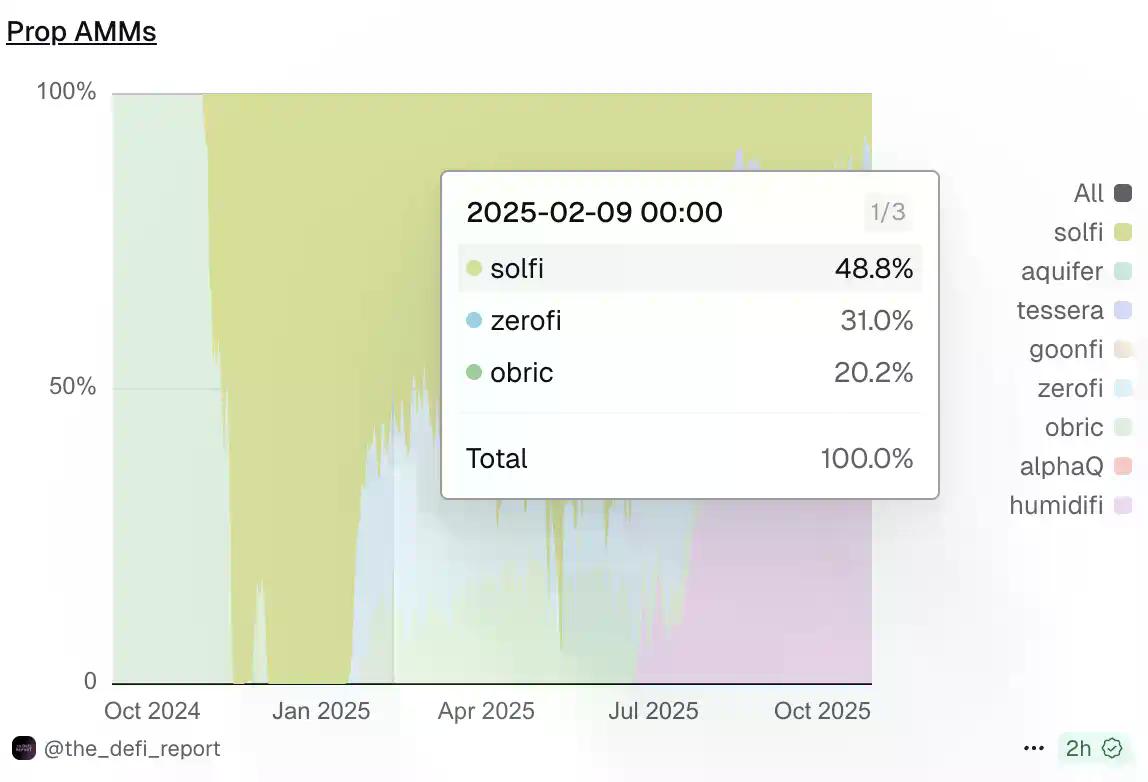Image resolution: width=1148 pixels, height=782 pixels.
Task: Open the three-dot more options menu
Action: [x=1034, y=748]
